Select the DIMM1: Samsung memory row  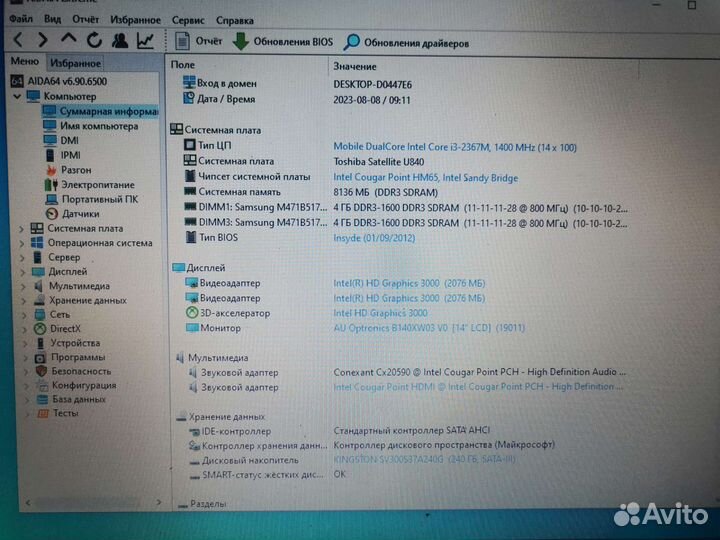pos(405,208)
